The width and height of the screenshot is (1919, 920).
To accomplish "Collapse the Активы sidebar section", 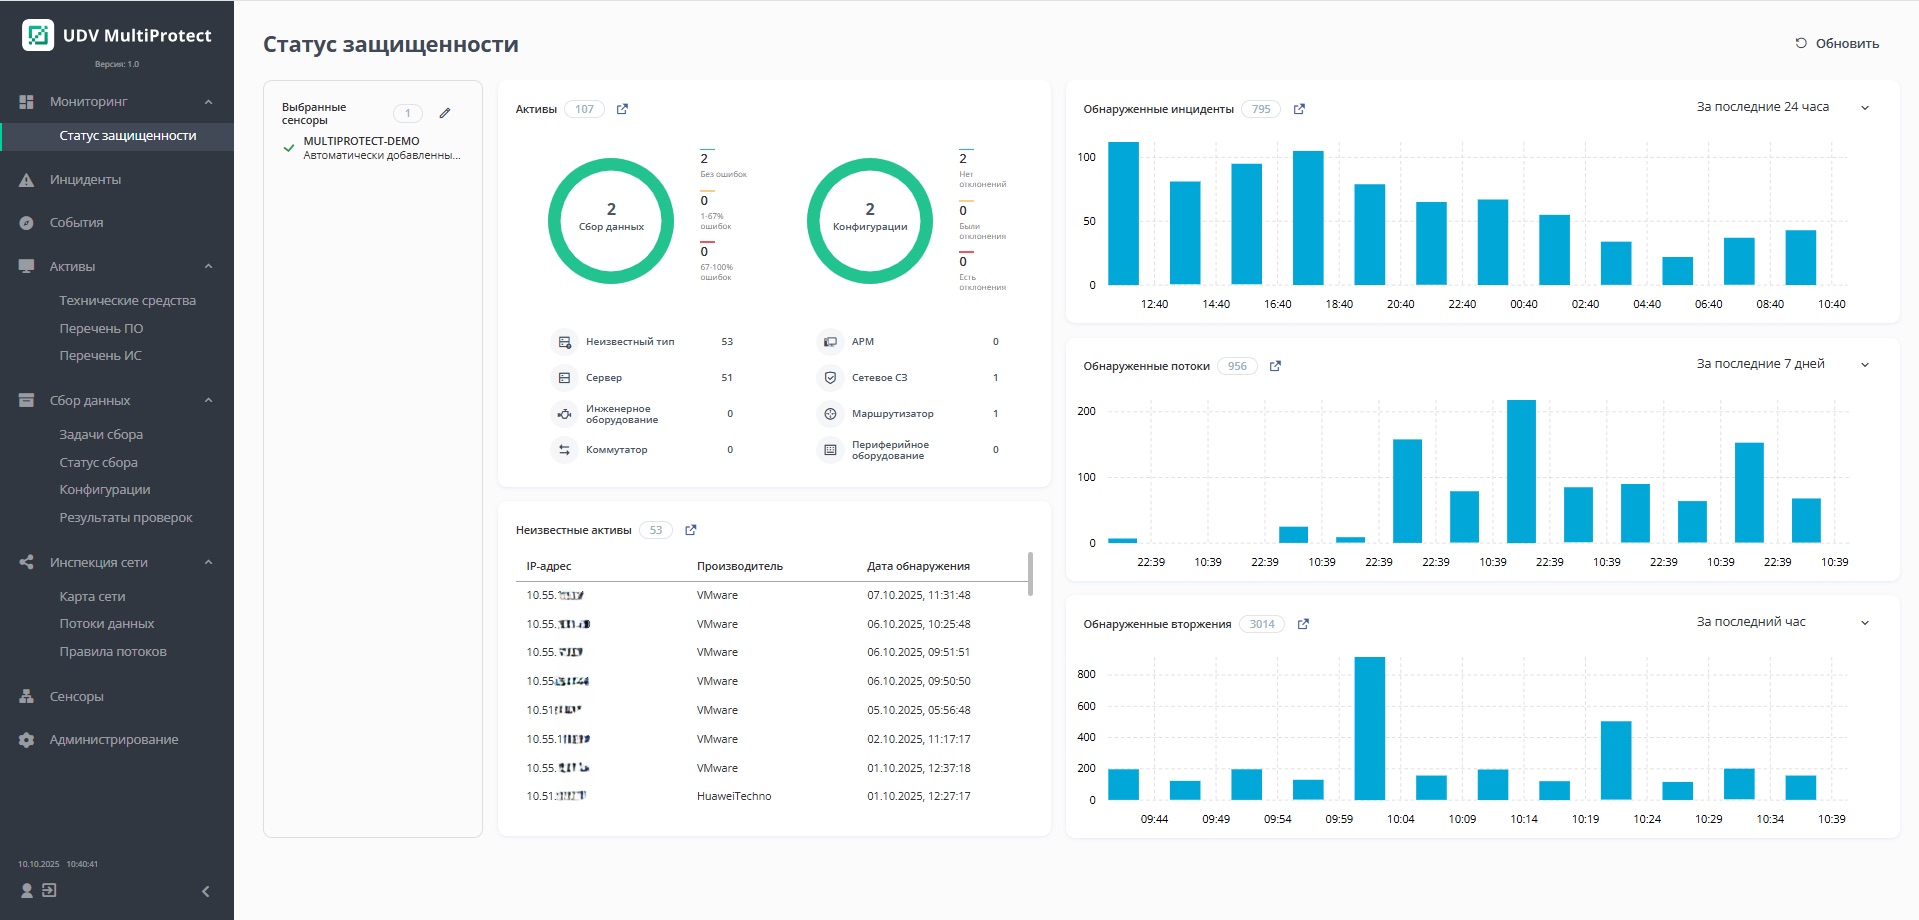I will [x=208, y=267].
